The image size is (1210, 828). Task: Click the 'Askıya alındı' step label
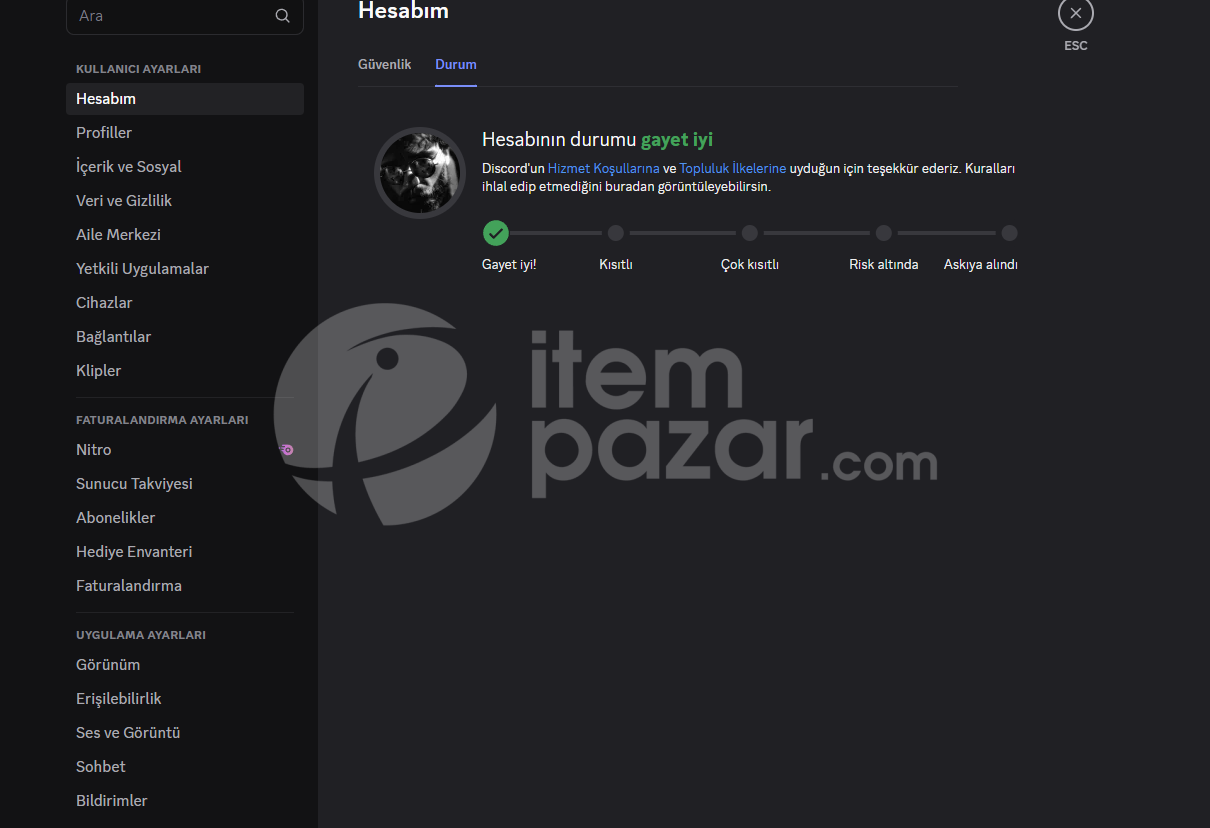981,265
